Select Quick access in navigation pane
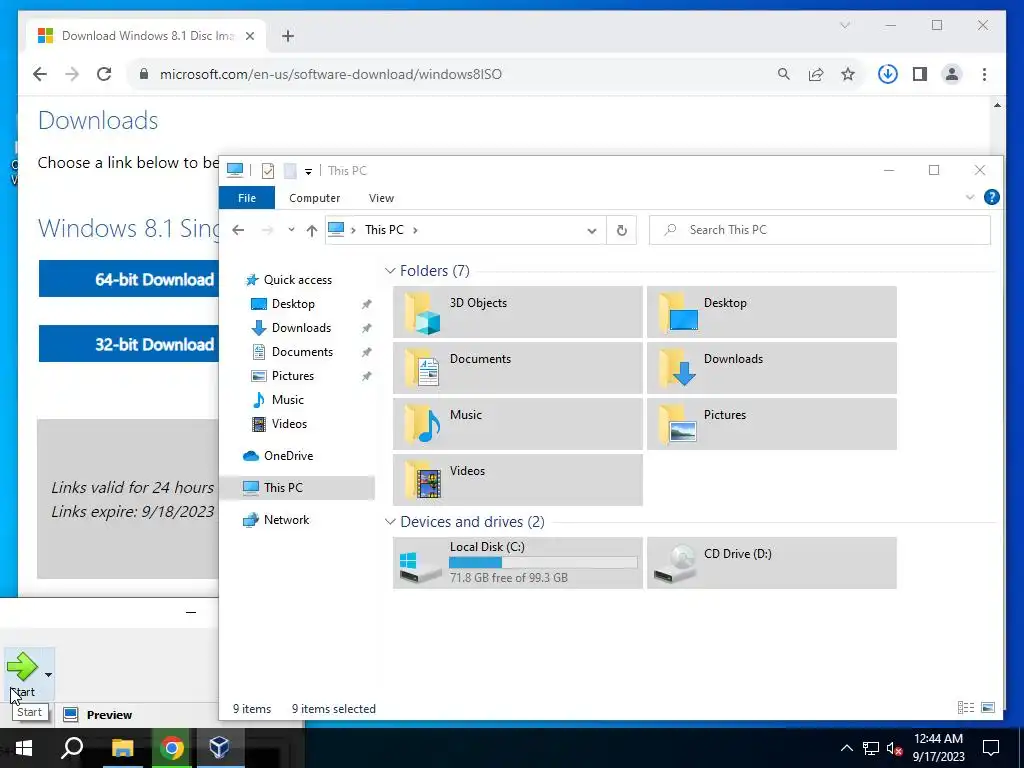 tap(297, 280)
